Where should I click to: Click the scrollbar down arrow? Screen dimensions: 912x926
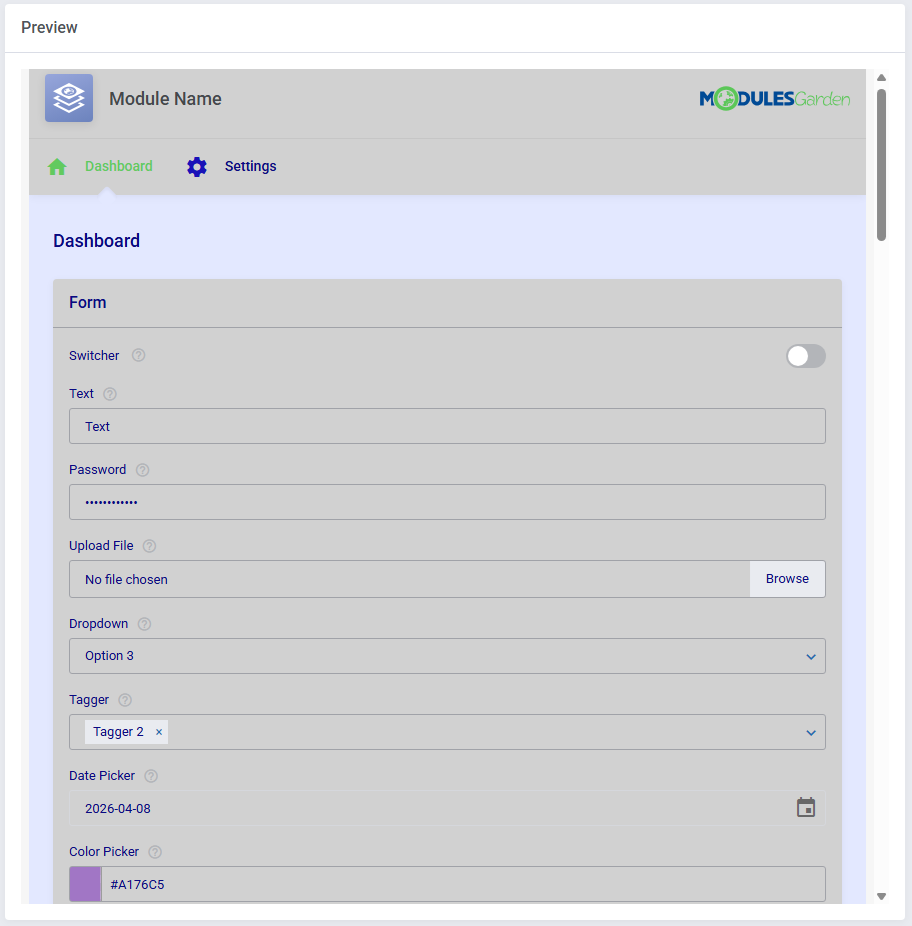pos(881,896)
